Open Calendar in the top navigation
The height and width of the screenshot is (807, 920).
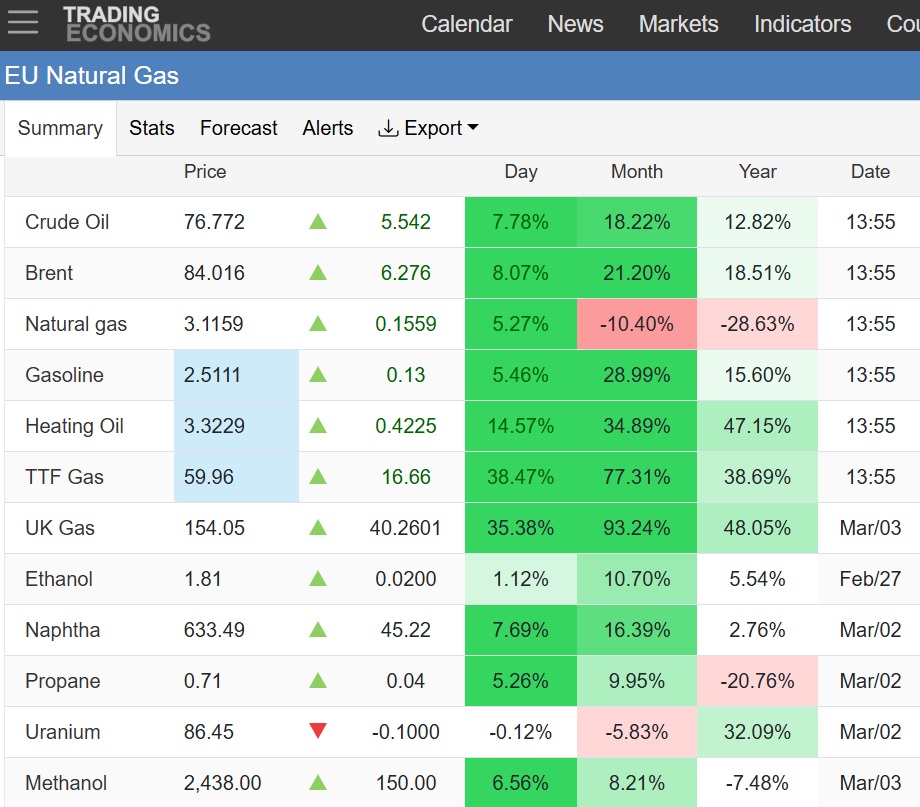[467, 24]
